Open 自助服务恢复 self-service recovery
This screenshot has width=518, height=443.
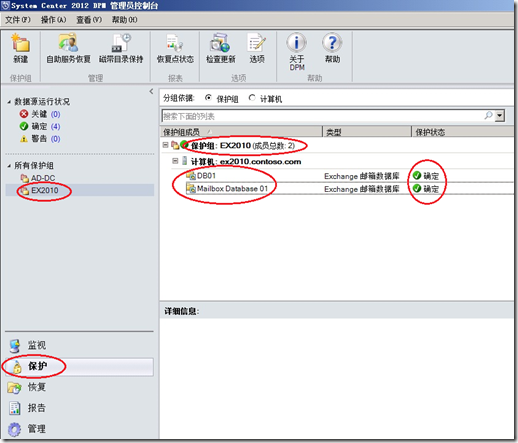coord(68,48)
